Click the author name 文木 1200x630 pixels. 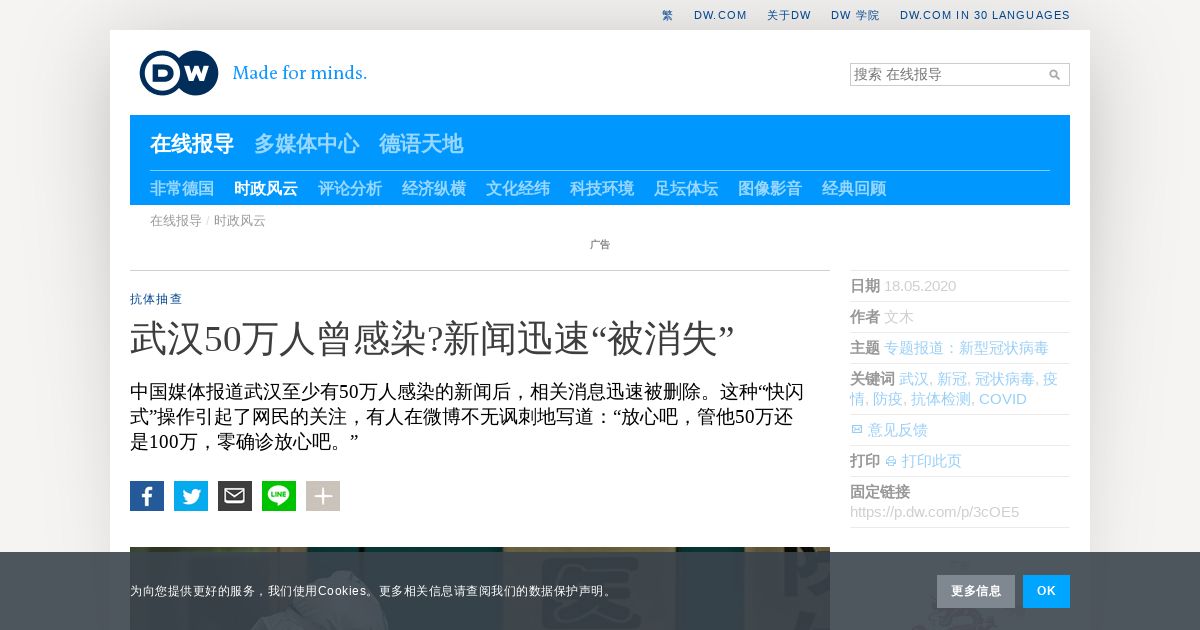pos(899,317)
